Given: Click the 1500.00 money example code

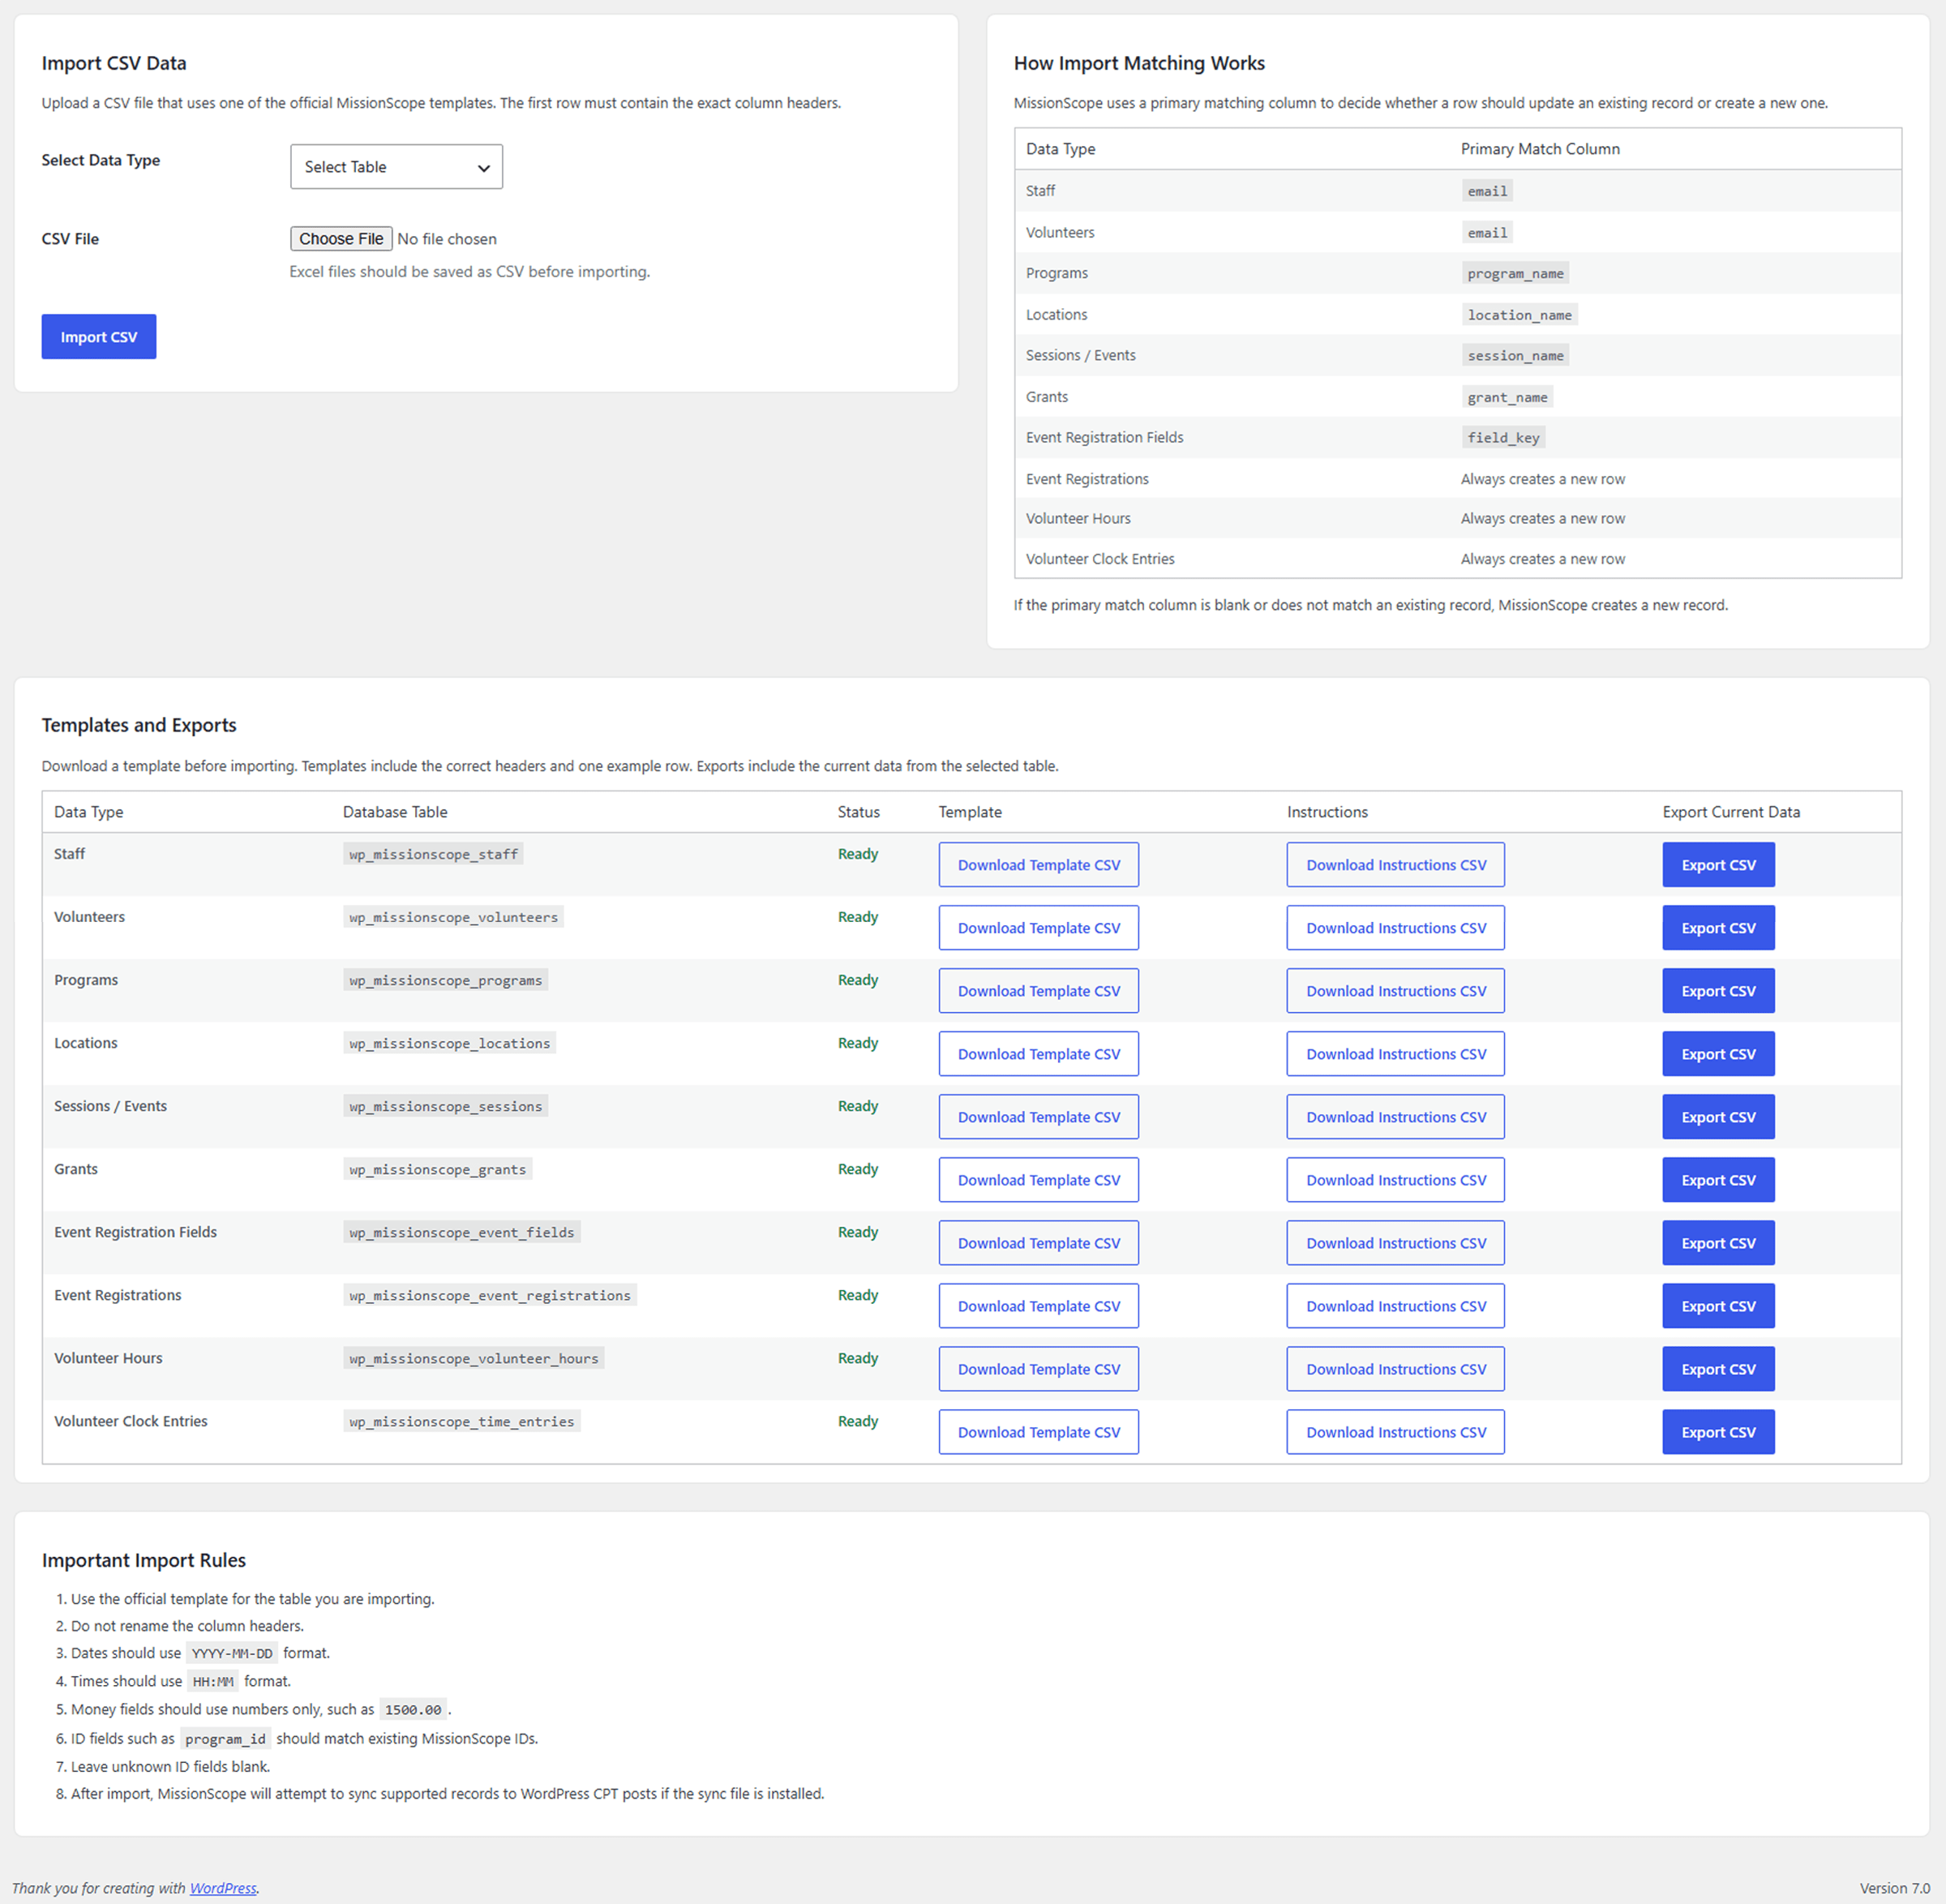Looking at the screenshot, I should click(x=413, y=1710).
